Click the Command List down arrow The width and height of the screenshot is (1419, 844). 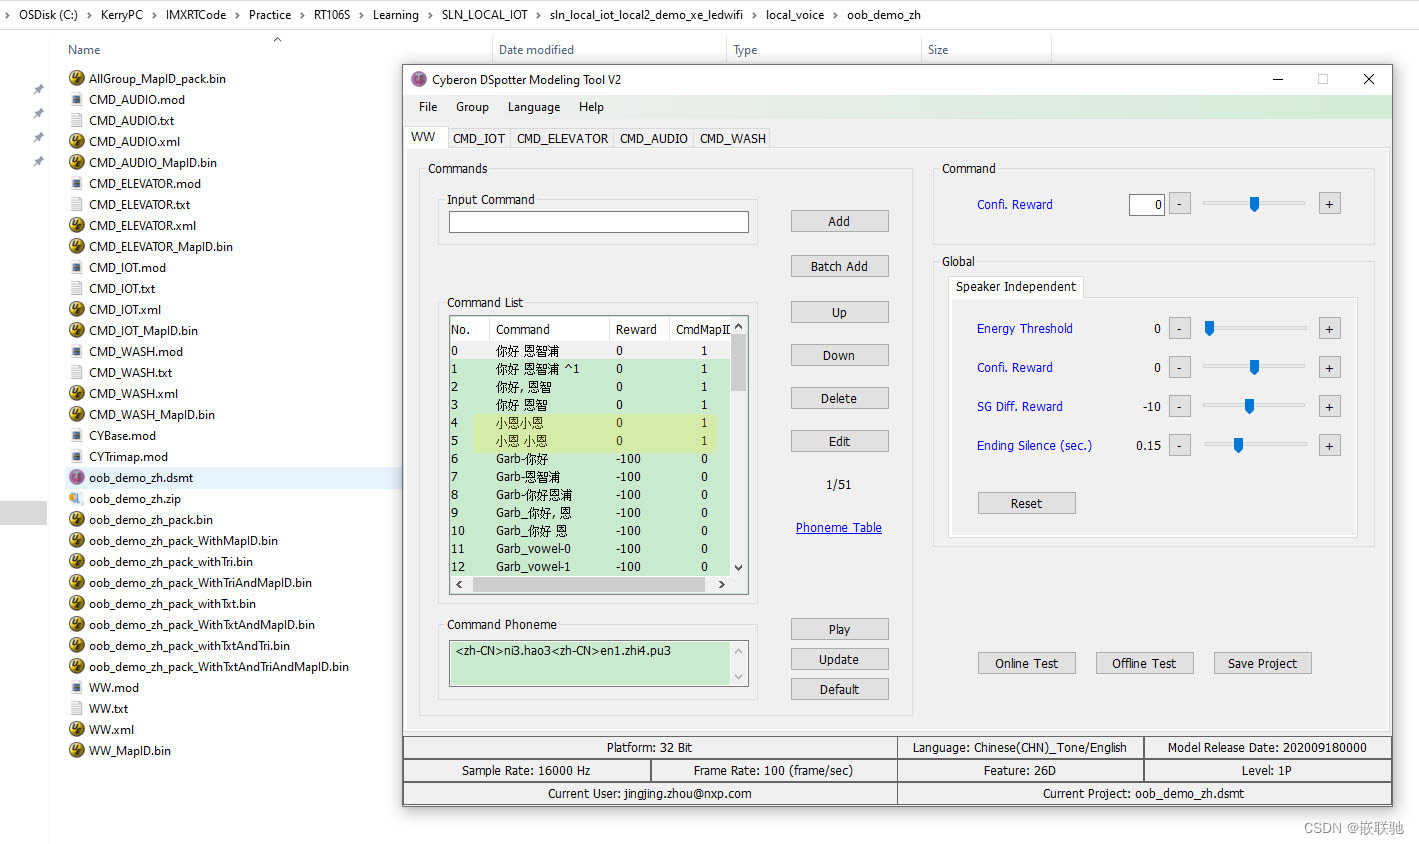pyautogui.click(x=739, y=568)
